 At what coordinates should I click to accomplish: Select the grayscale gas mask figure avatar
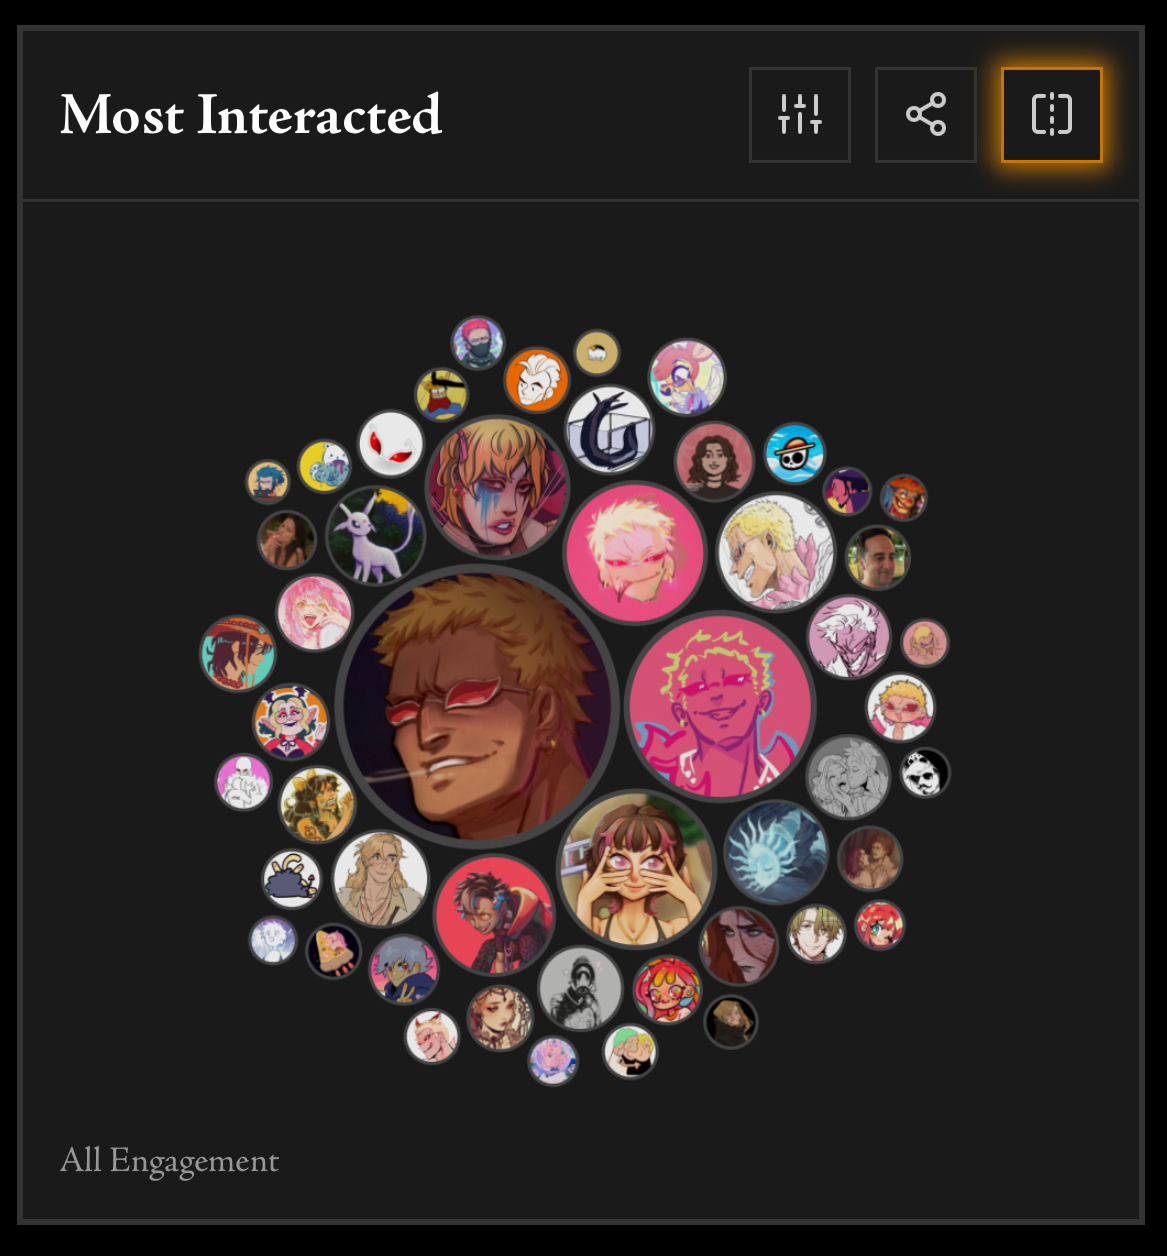581,989
